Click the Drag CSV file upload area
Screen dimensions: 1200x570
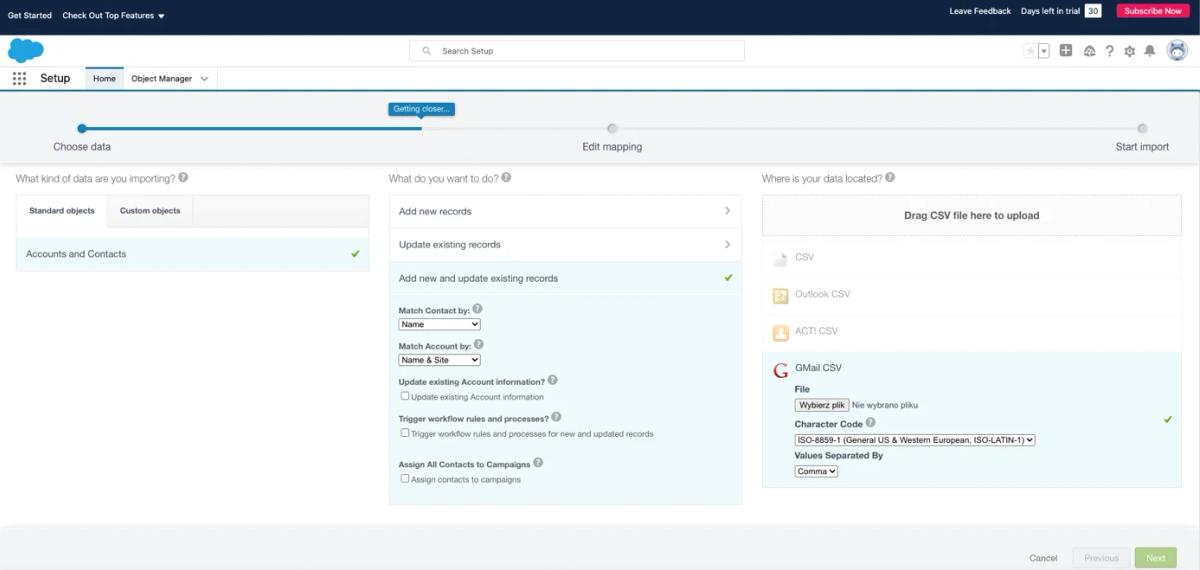point(972,215)
